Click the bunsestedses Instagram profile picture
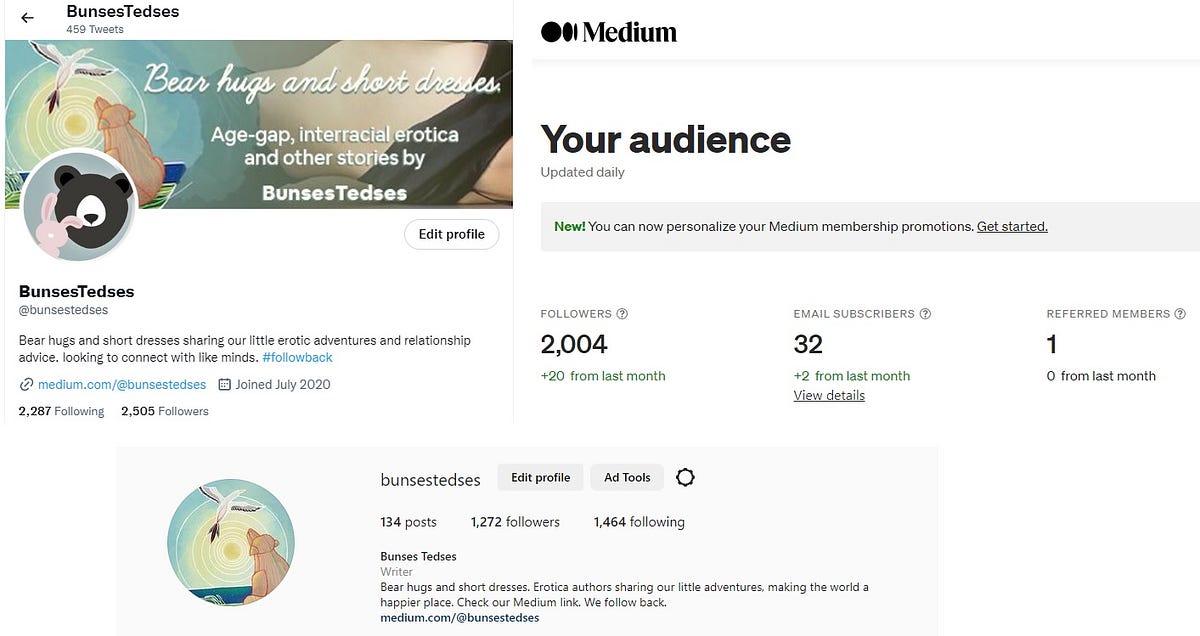Image resolution: width=1200 pixels, height=636 pixels. point(231,543)
